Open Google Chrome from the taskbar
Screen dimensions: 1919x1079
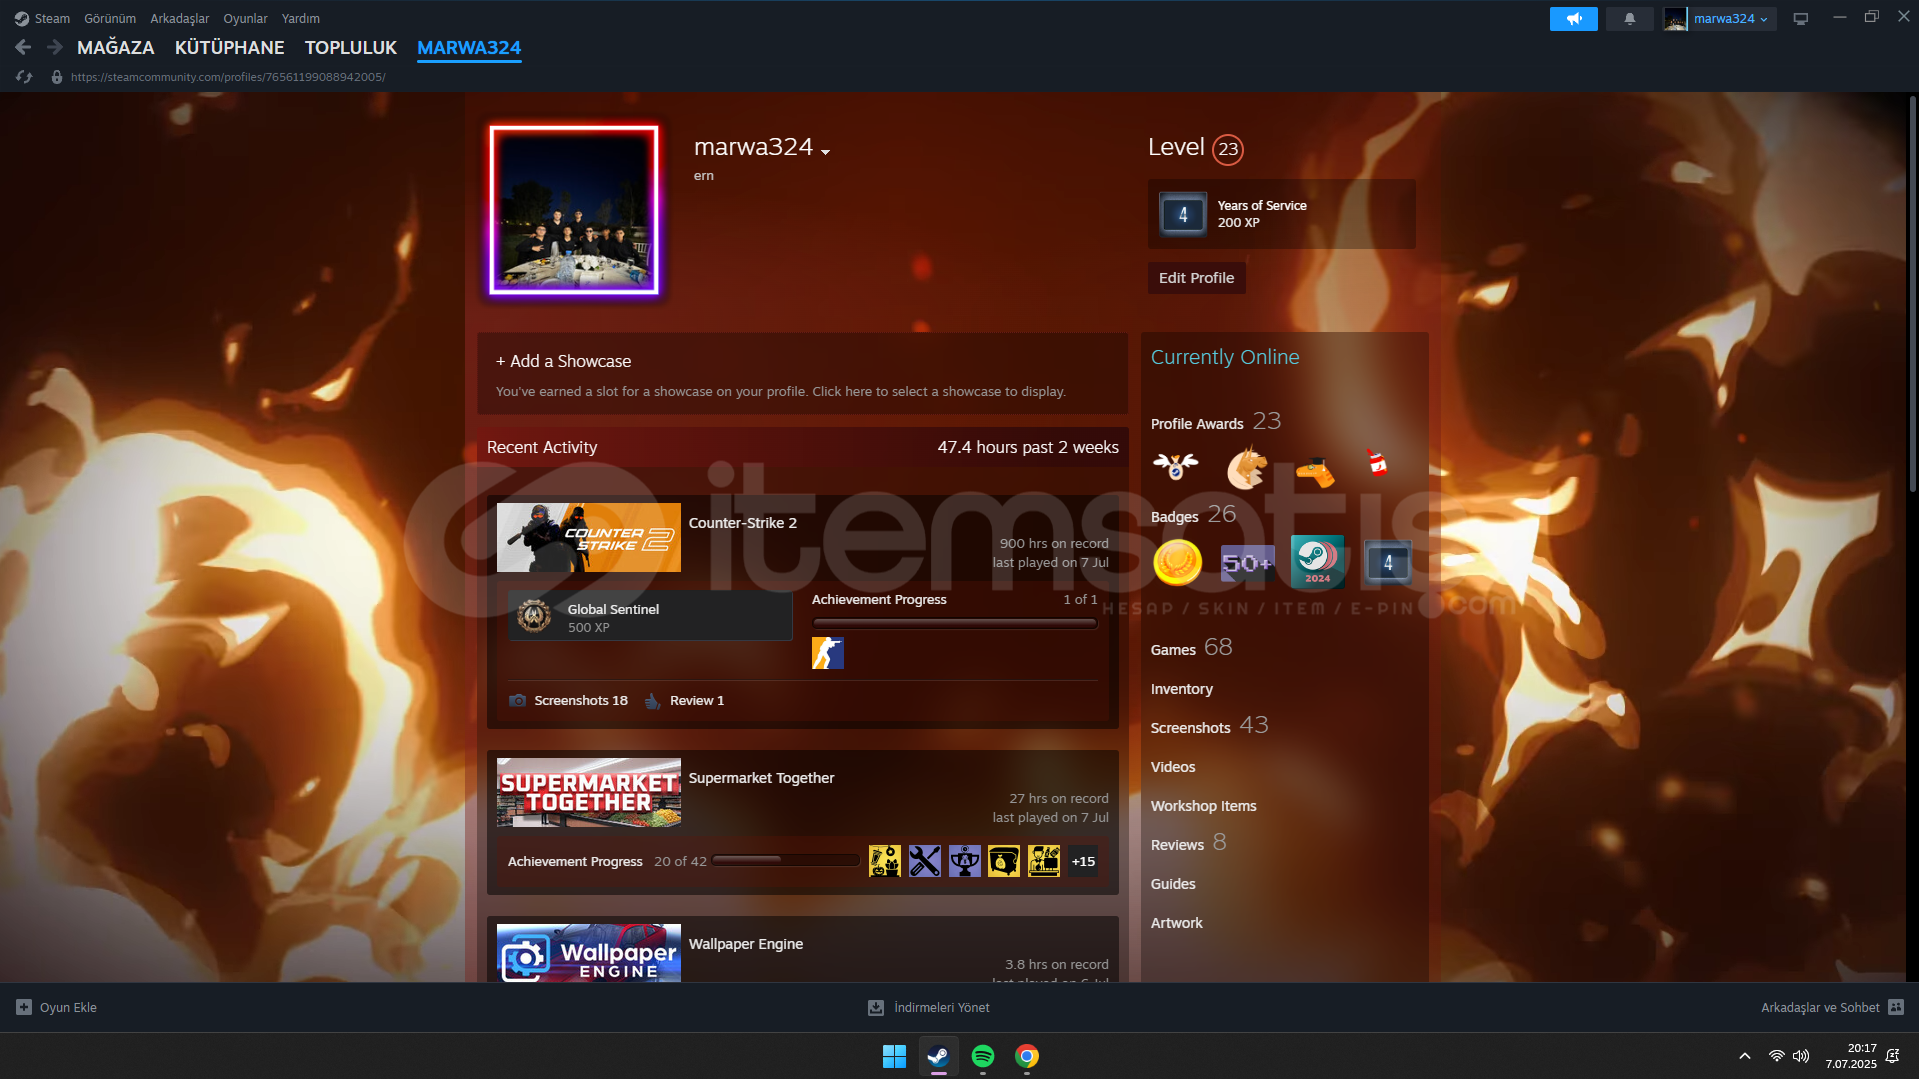(1027, 1056)
